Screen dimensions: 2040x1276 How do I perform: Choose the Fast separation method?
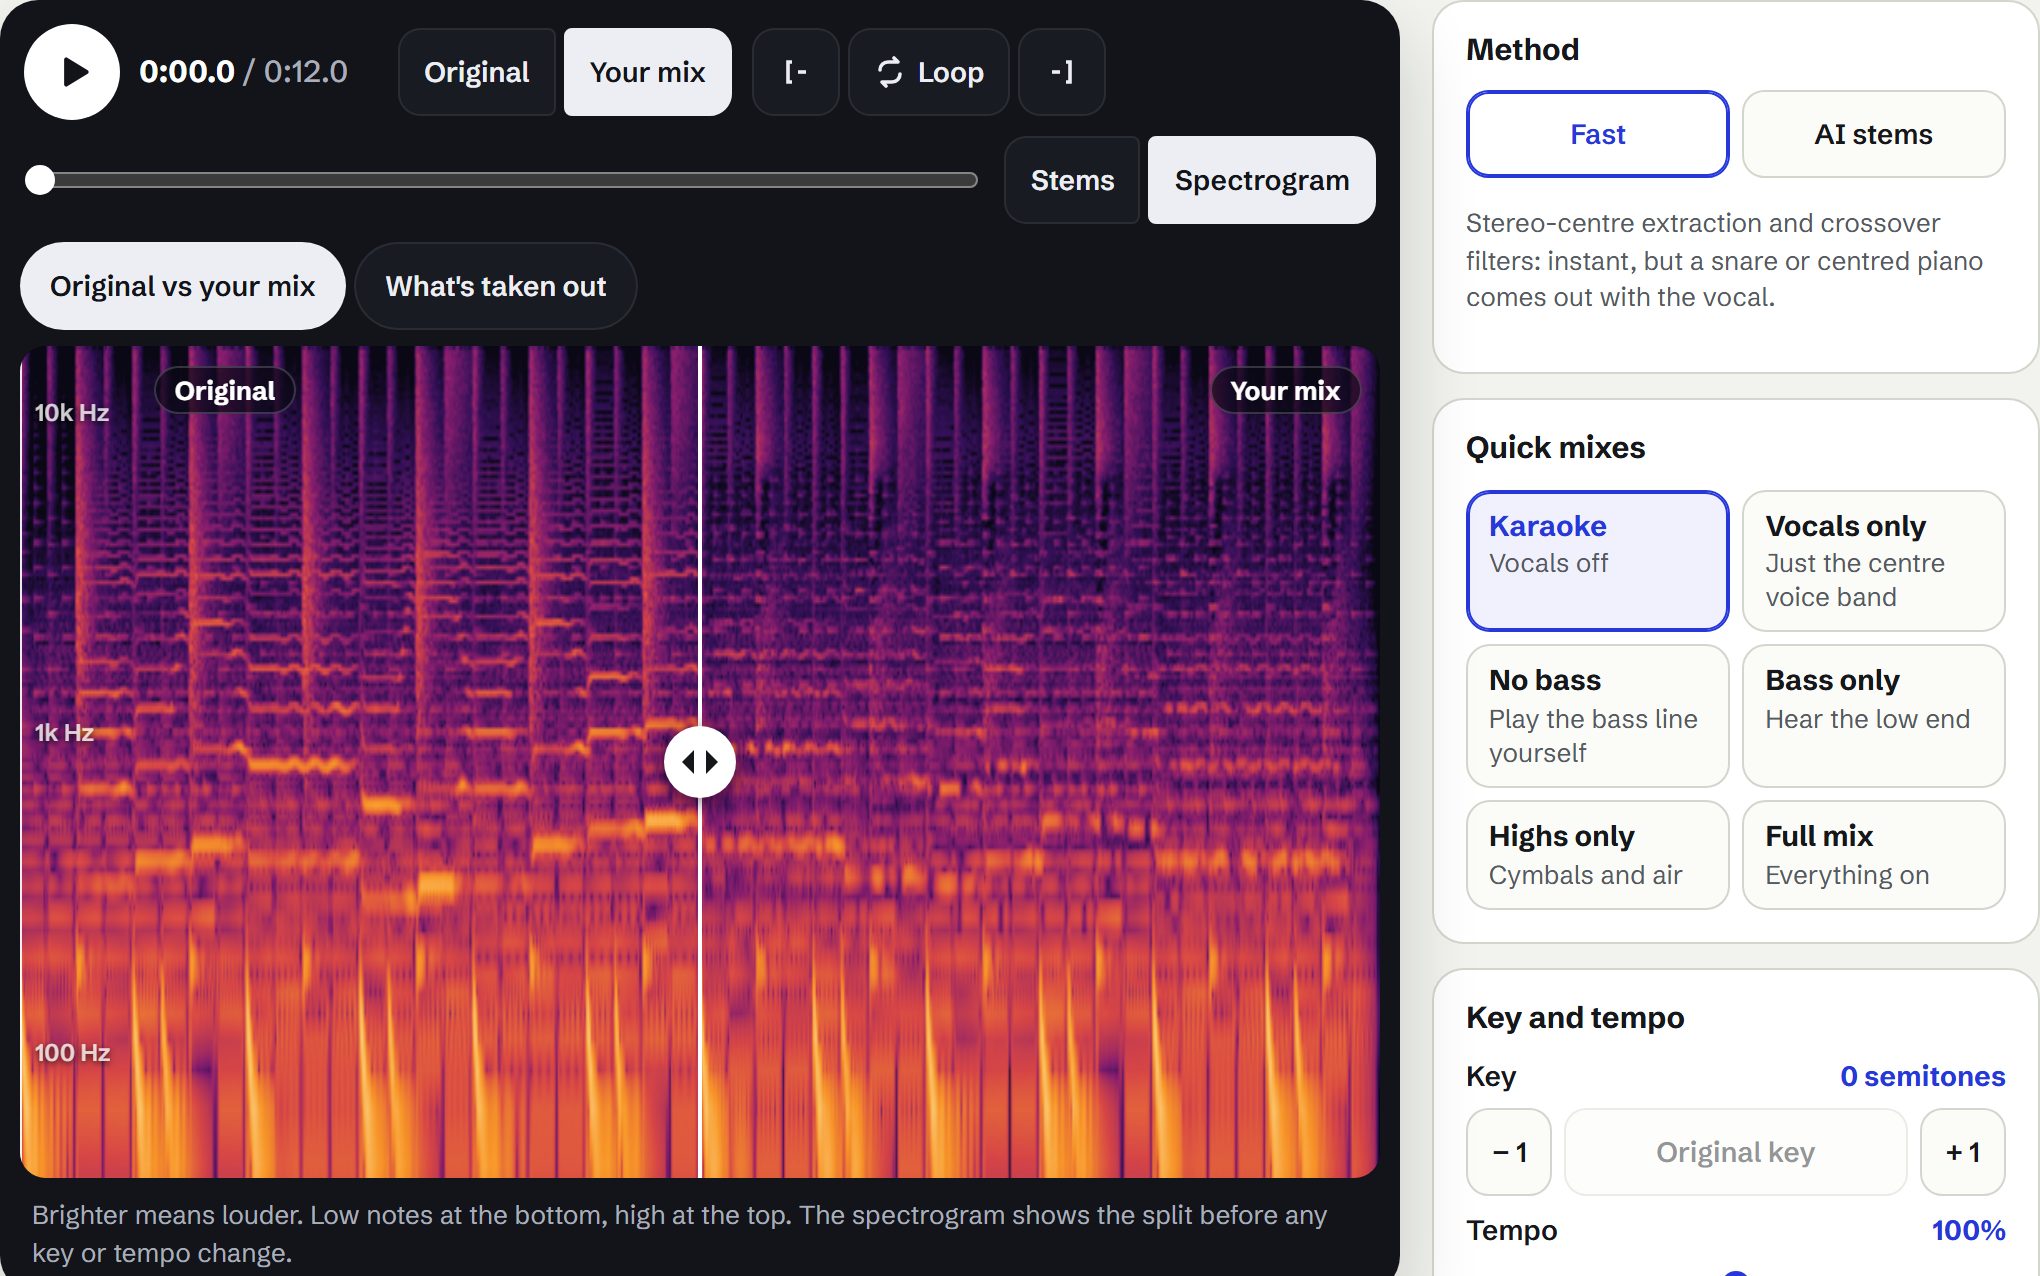point(1597,134)
